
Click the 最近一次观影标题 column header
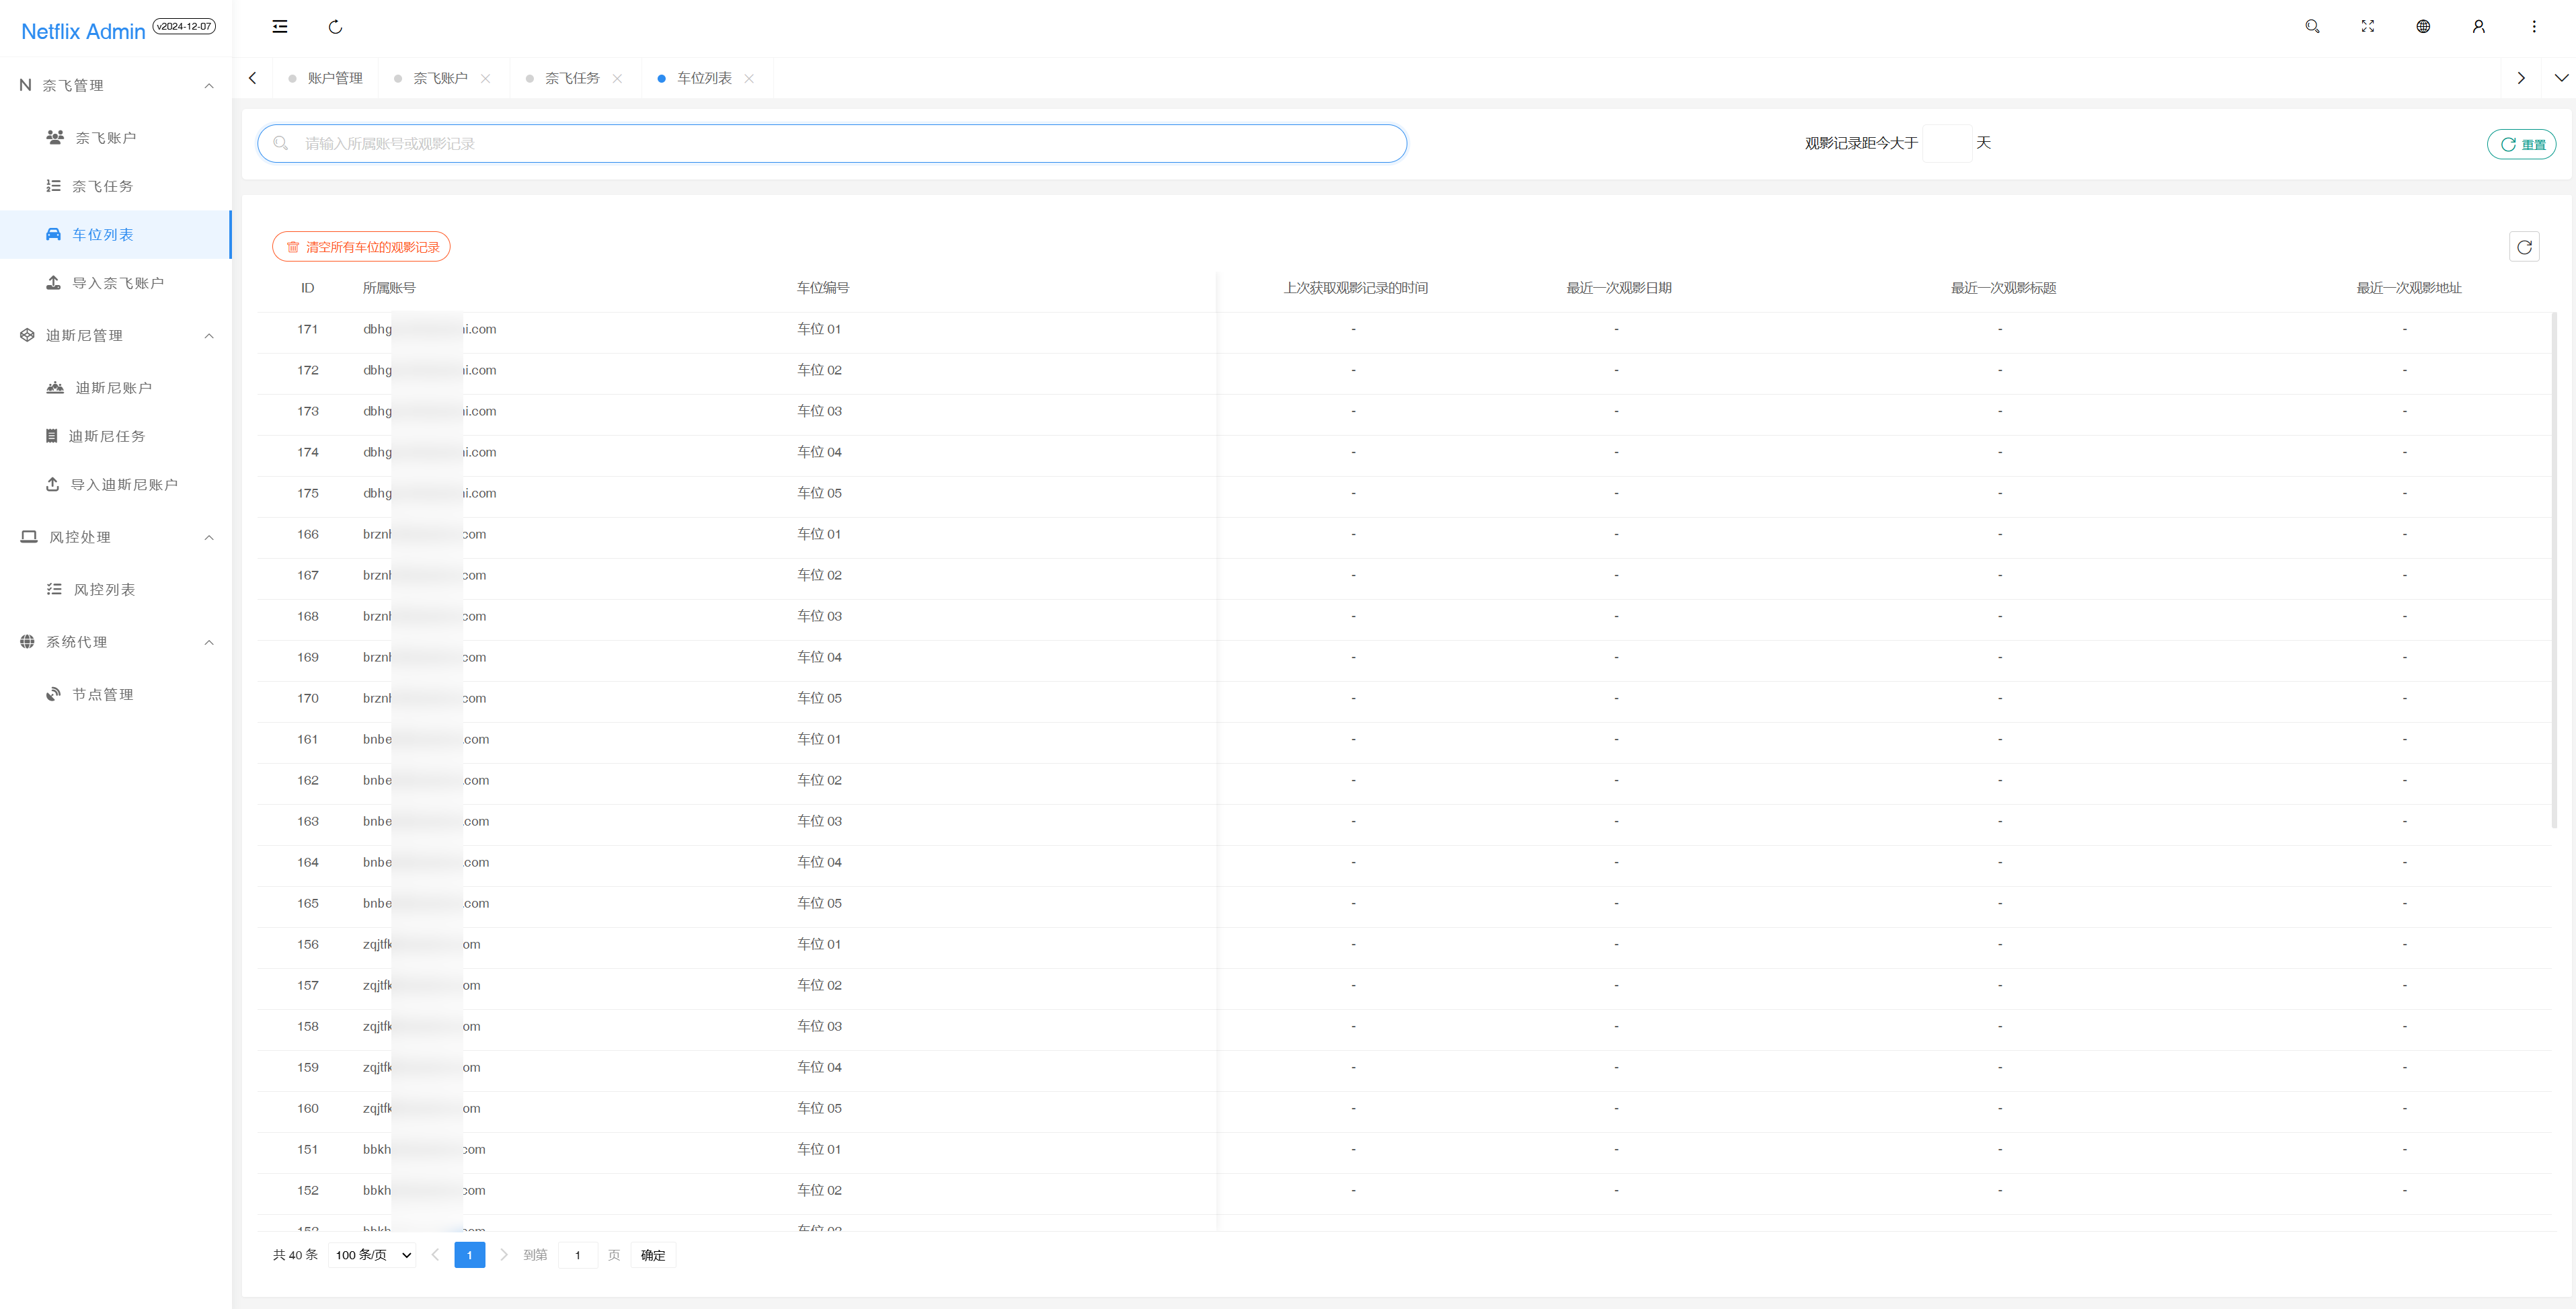[2003, 288]
